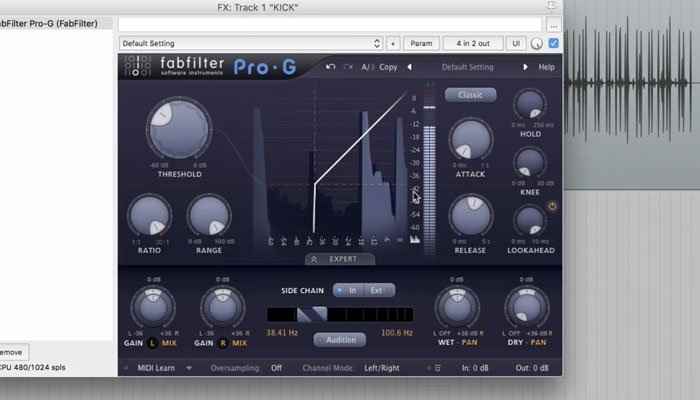
Task: Click the output options icon in bottom bar
Action: pos(437,368)
